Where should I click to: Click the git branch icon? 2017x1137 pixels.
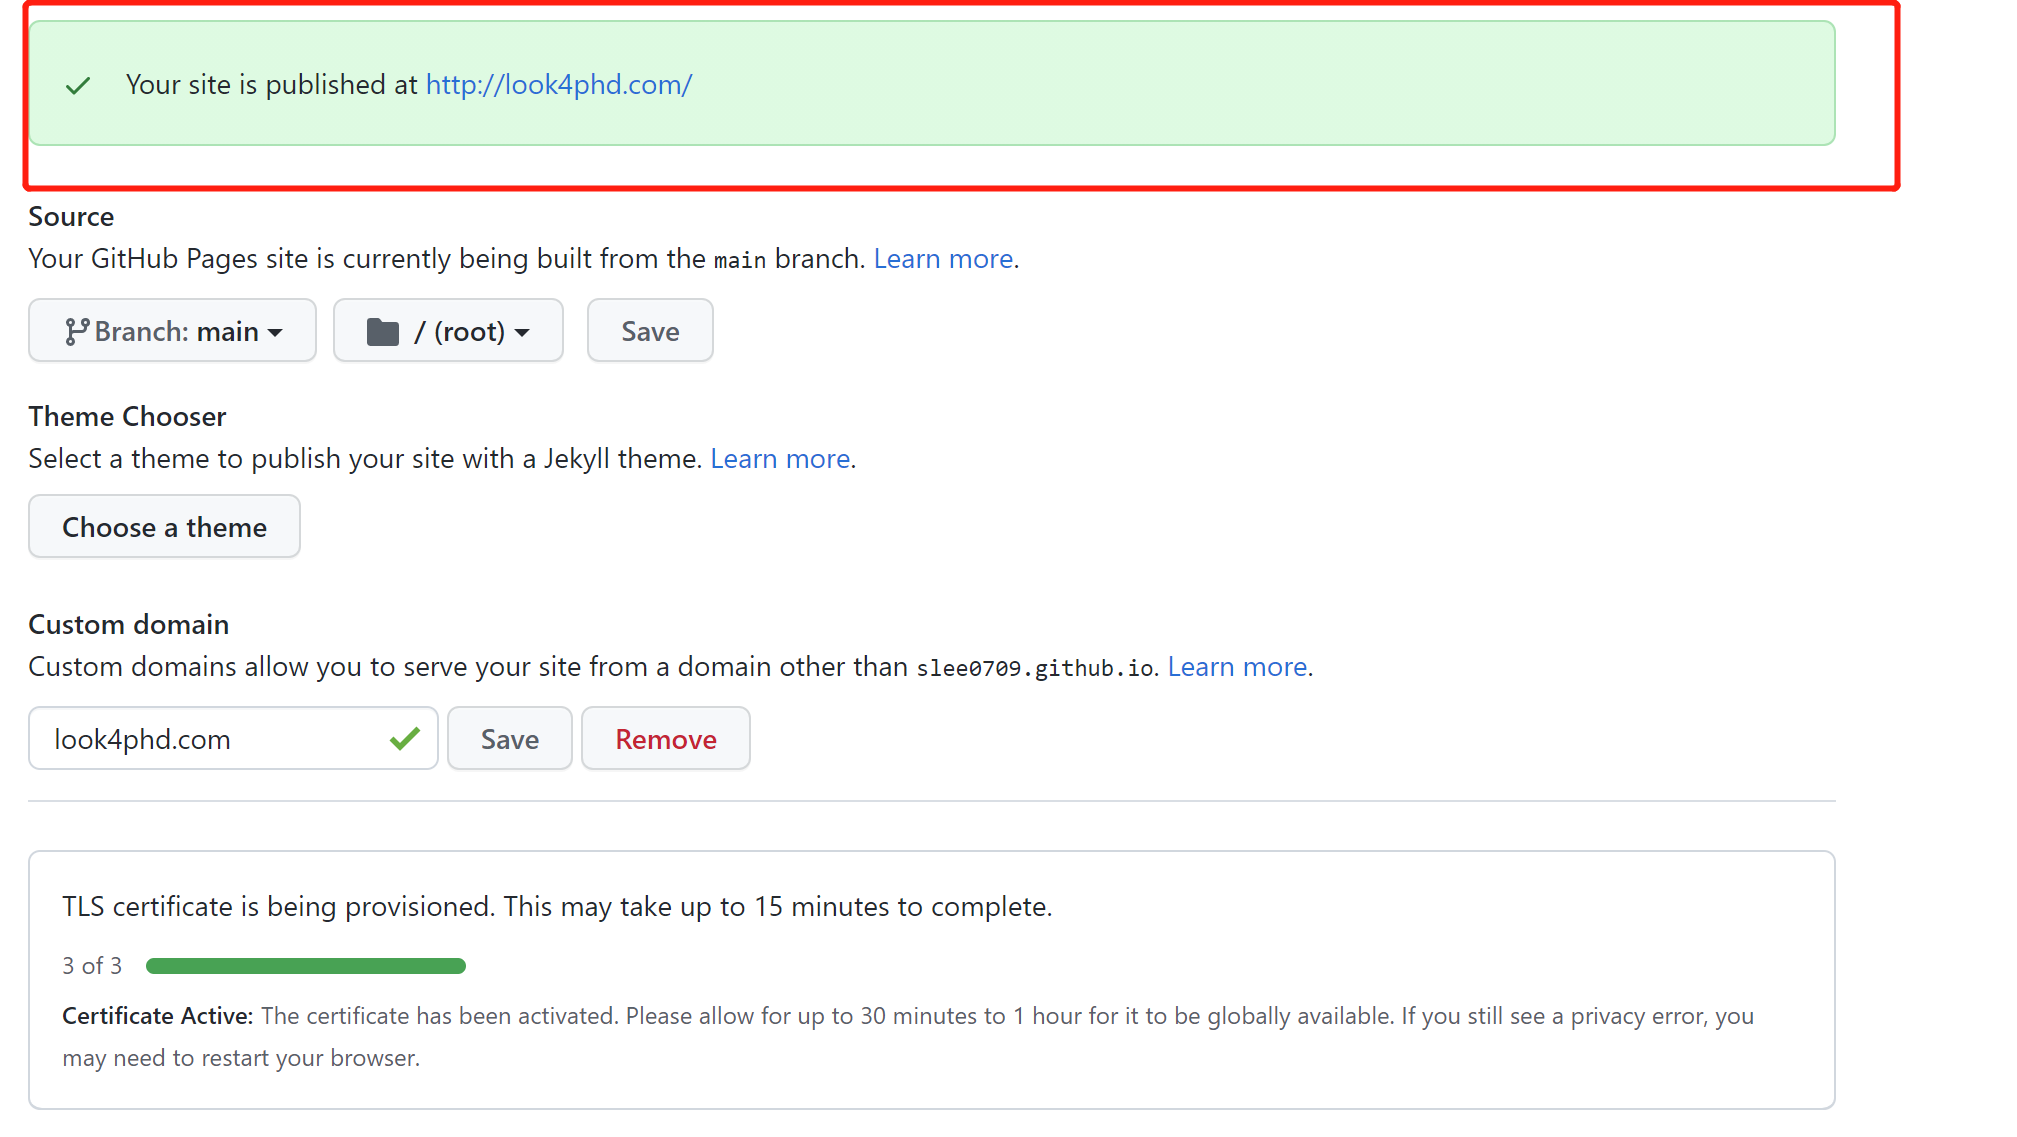coord(77,331)
